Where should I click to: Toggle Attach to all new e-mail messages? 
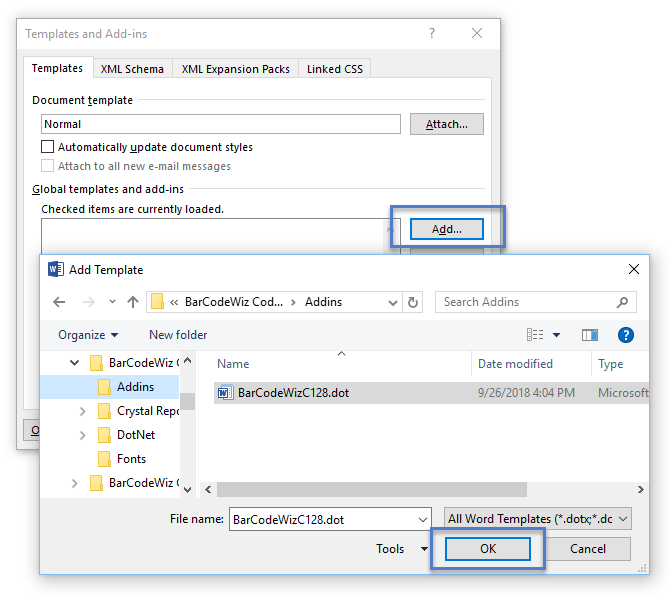pos(47,165)
